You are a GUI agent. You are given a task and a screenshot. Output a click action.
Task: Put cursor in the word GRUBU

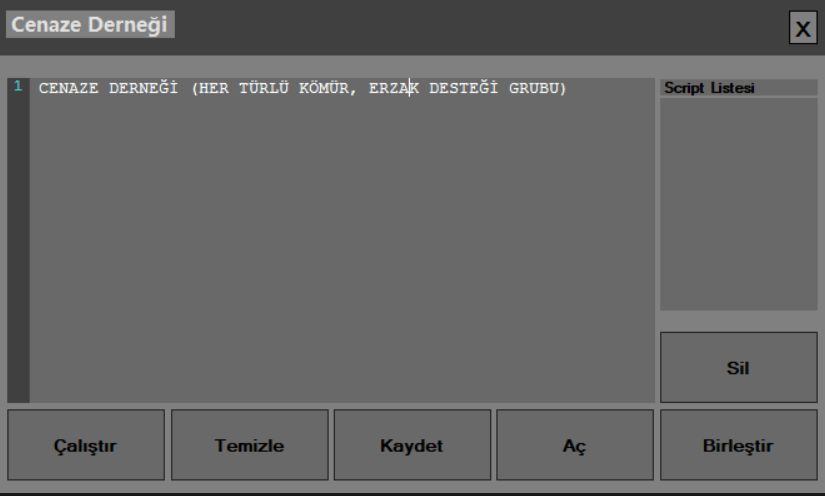coord(534,88)
